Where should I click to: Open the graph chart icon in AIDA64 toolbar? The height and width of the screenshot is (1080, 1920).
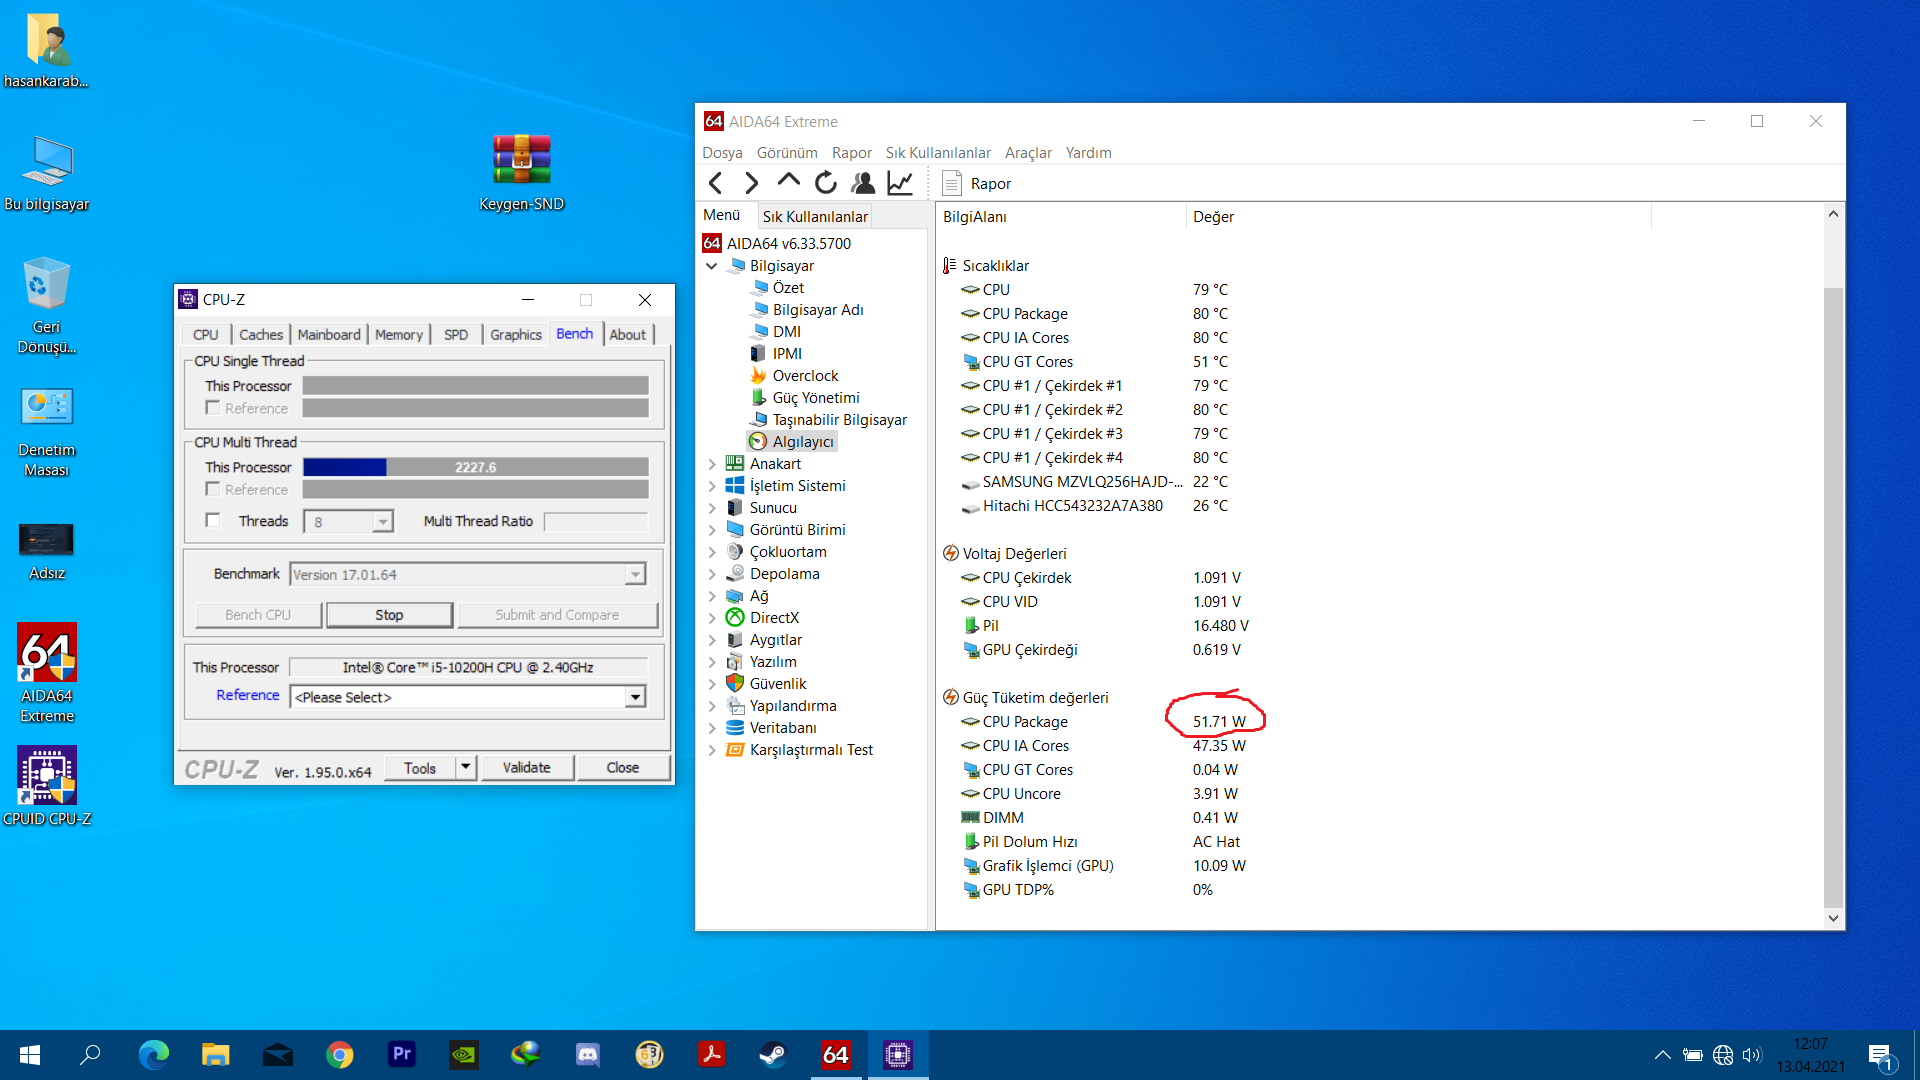click(x=900, y=183)
